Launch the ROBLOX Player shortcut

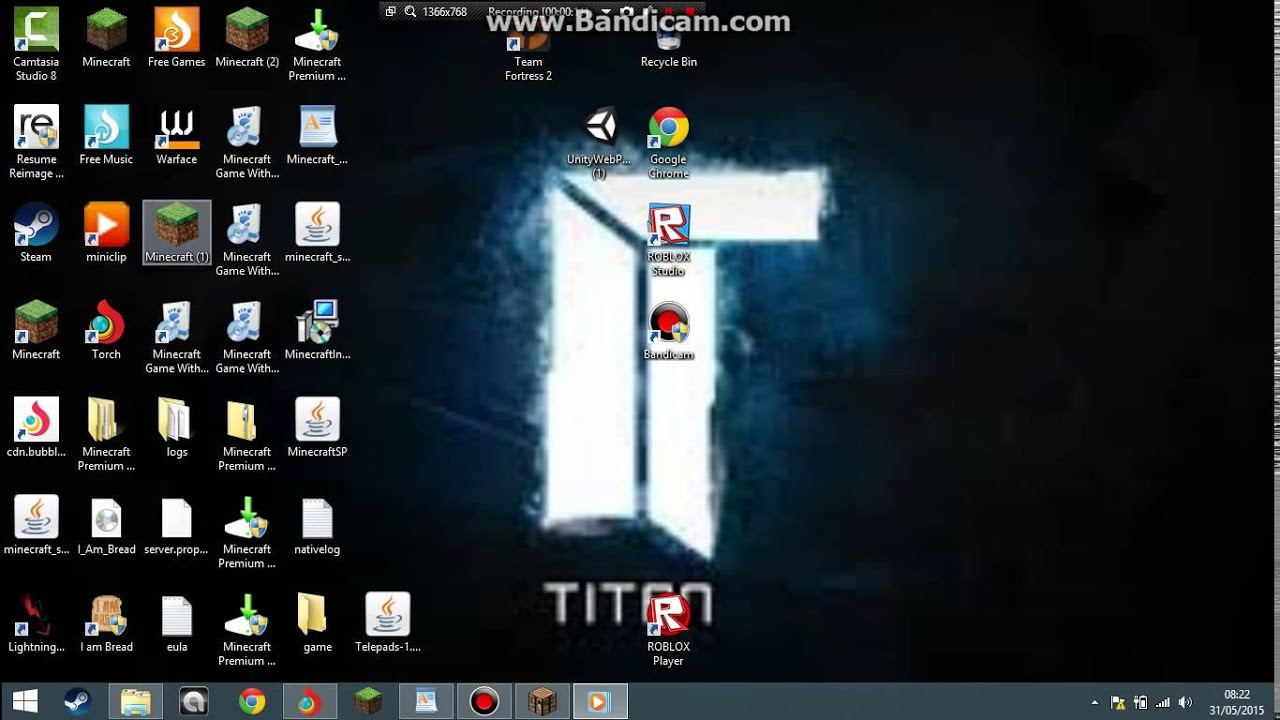[668, 630]
